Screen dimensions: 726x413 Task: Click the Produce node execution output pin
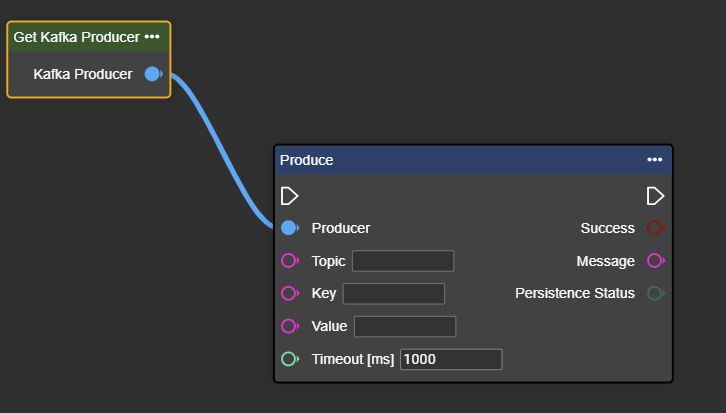click(655, 195)
